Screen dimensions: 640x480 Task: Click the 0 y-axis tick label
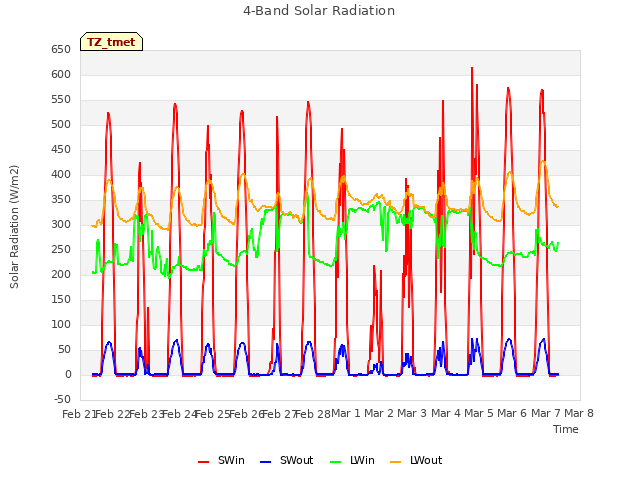68,375
